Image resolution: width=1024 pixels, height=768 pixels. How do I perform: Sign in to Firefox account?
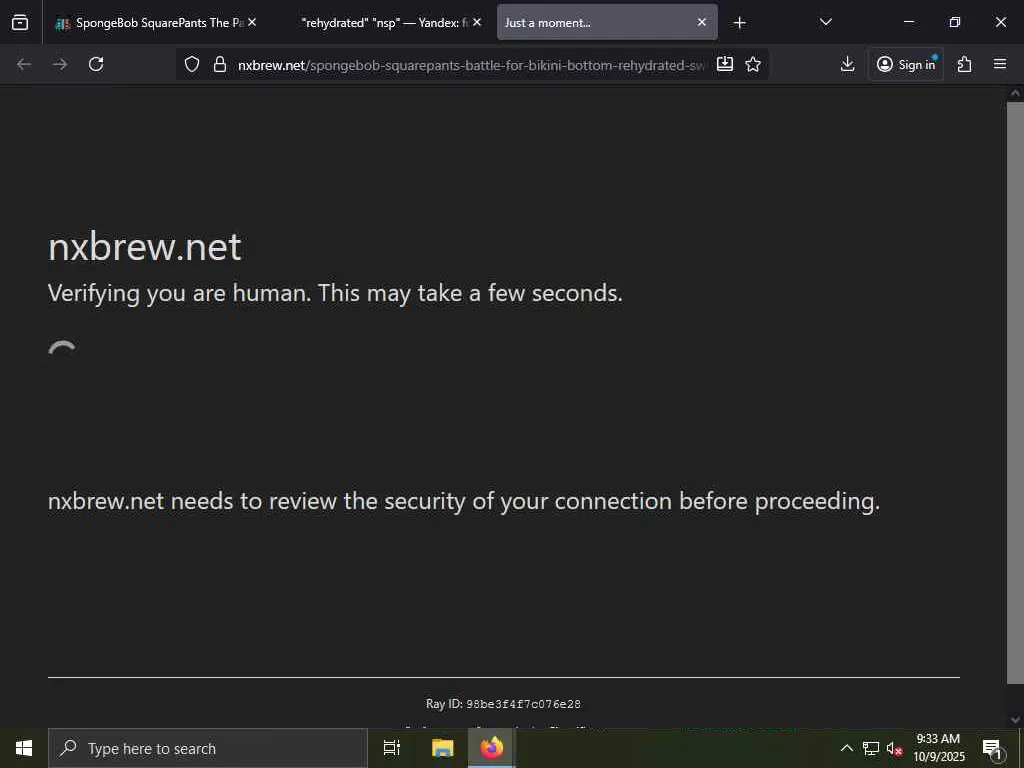coord(906,64)
